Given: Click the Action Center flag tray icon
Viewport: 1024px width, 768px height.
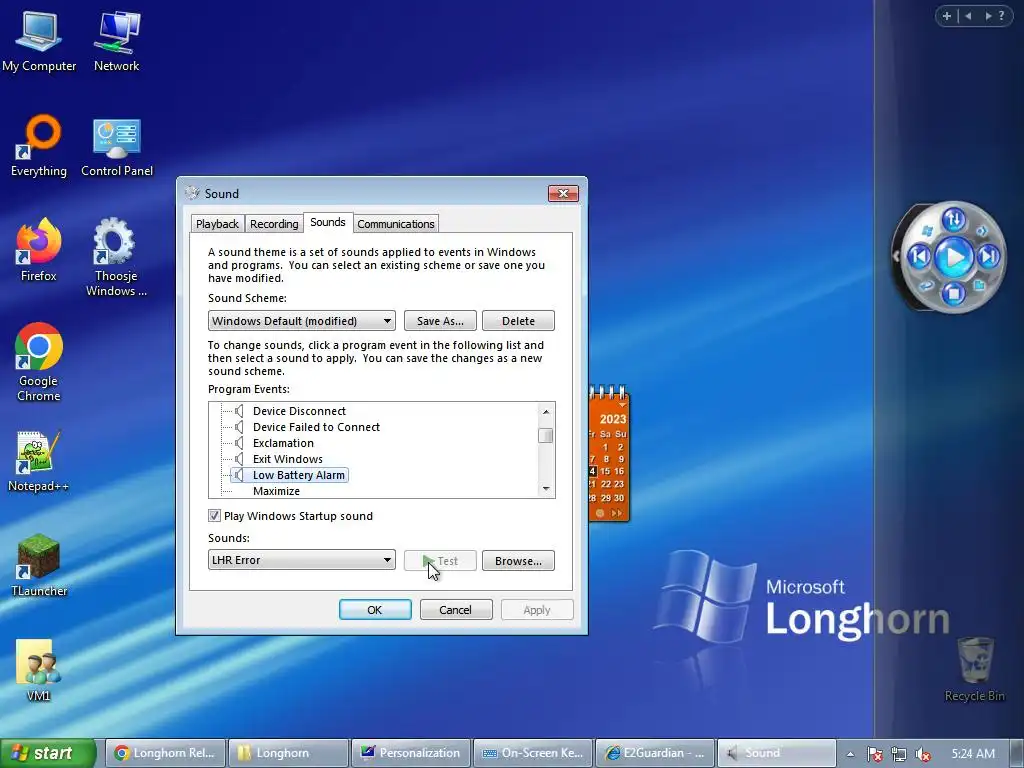Looking at the screenshot, I should [x=874, y=754].
